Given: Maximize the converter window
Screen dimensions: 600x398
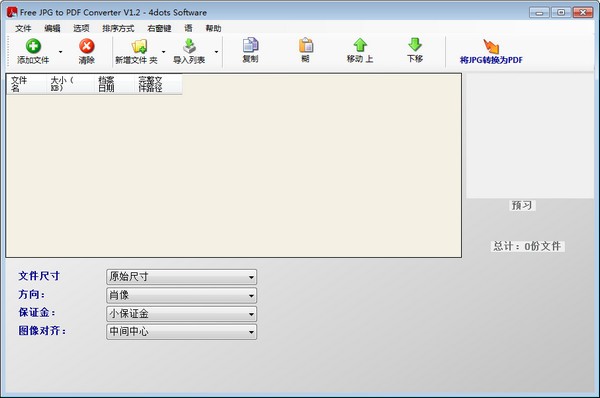Looking at the screenshot, I should [561, 13].
